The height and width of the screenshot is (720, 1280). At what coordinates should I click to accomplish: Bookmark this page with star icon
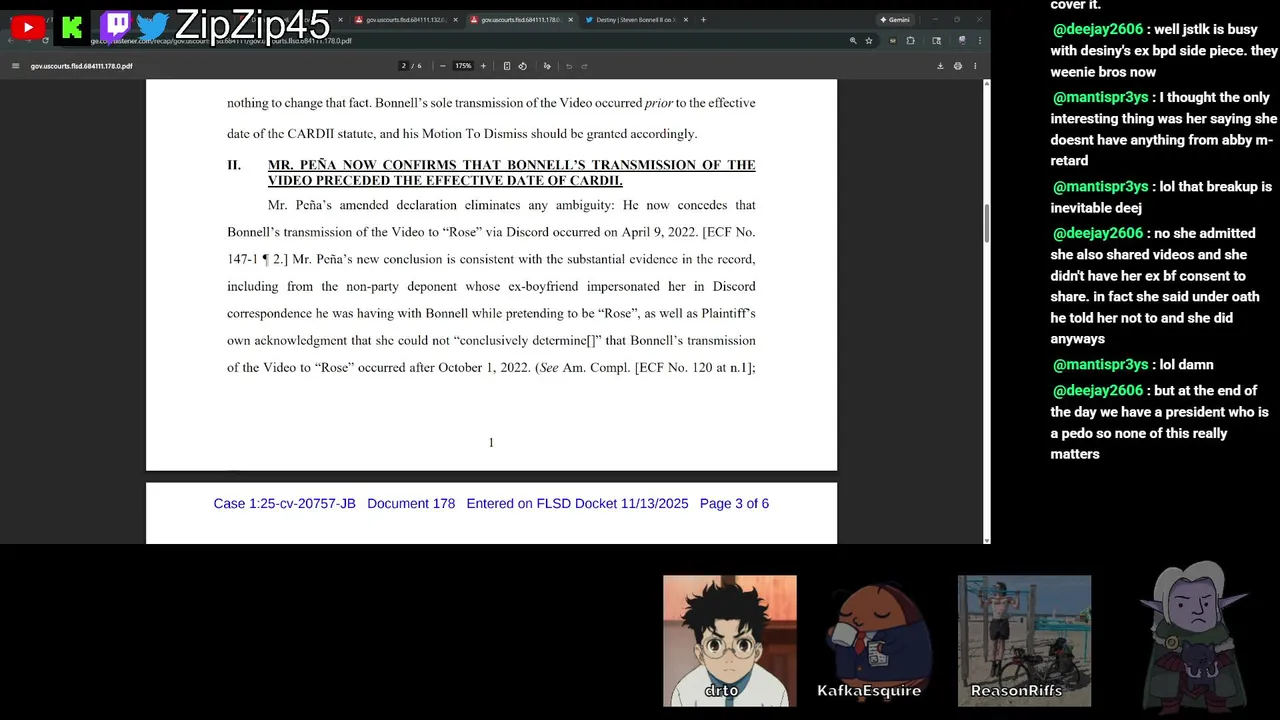[x=868, y=41]
